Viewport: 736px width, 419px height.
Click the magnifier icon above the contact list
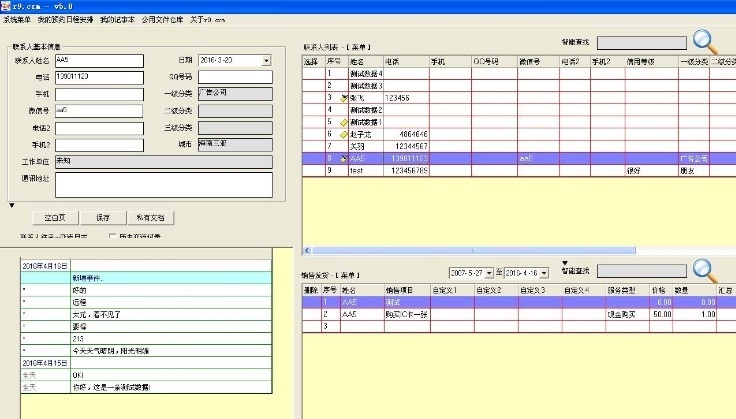(706, 41)
